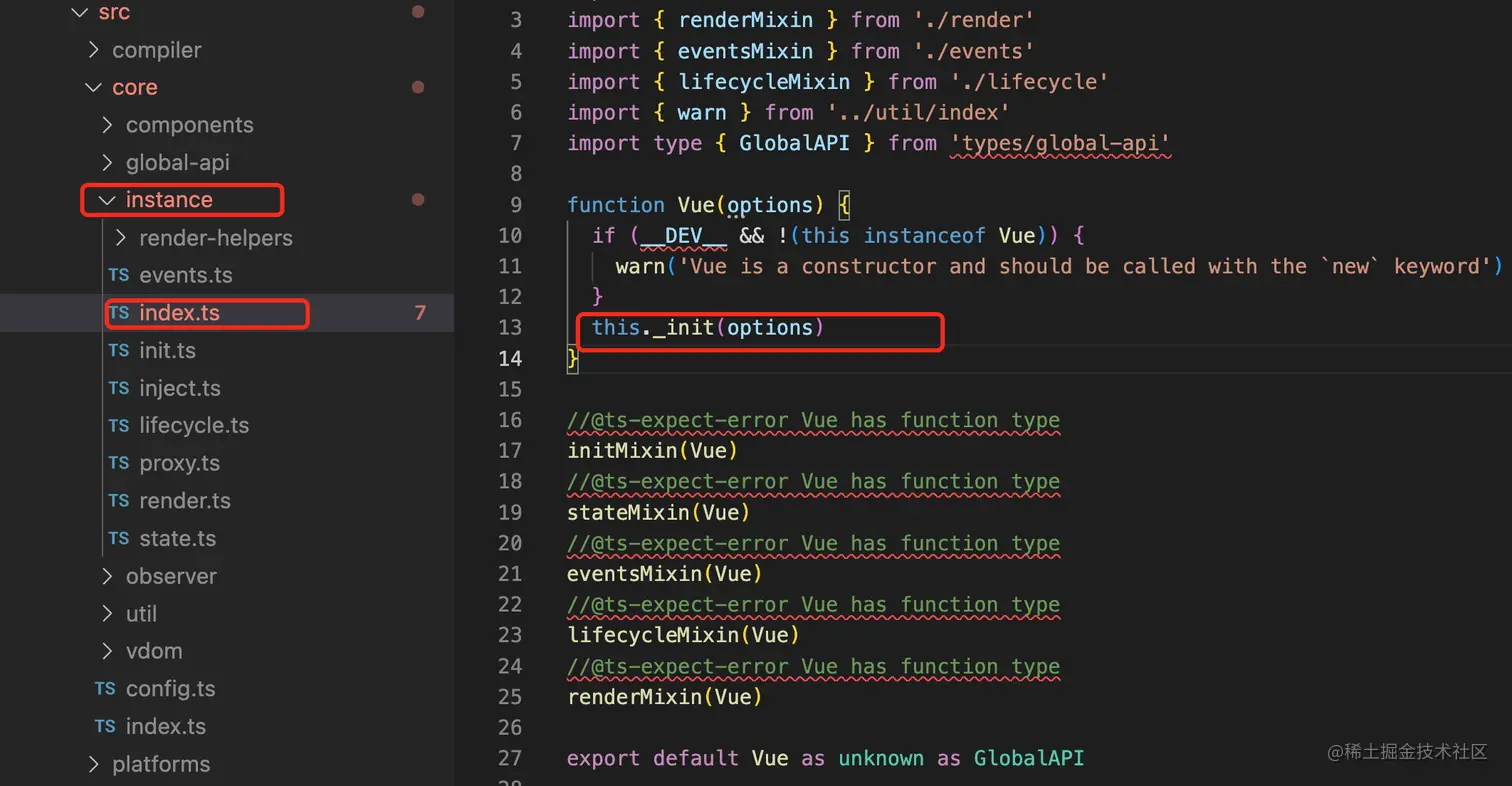Click the TS icon of init.ts
This screenshot has width=1512, height=786.
click(x=119, y=350)
